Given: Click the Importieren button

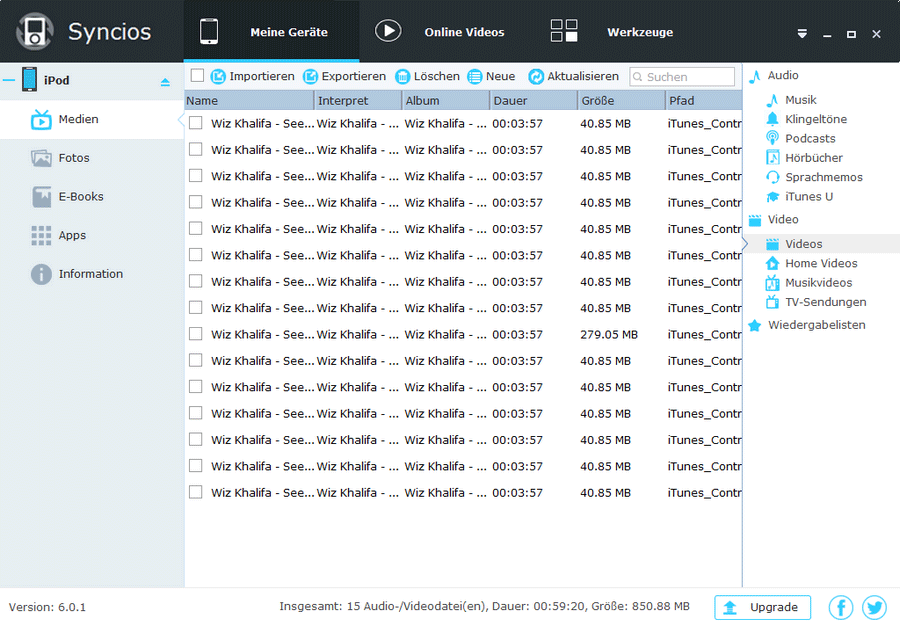Looking at the screenshot, I should (253, 76).
